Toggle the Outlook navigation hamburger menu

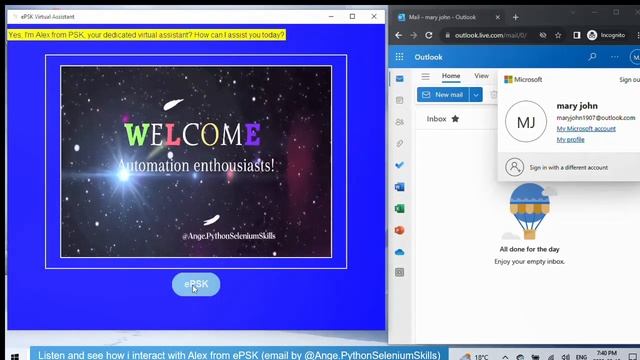tap(425, 76)
